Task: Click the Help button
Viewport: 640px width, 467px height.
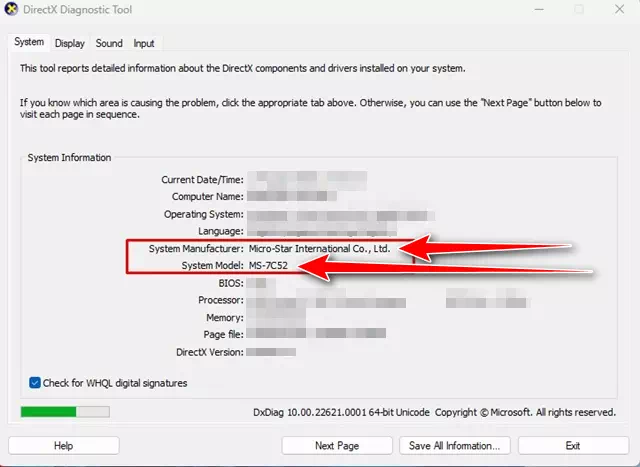Action: click(64, 445)
